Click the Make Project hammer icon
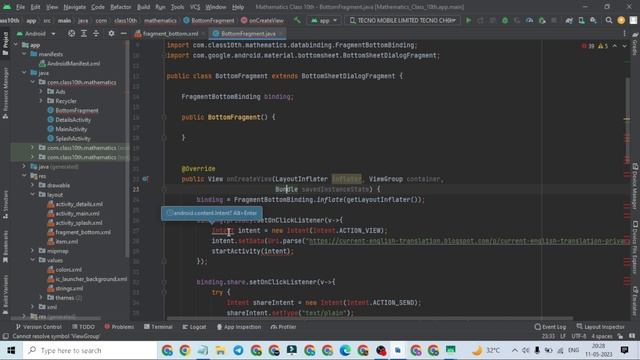Screen dimensions: 640x360 click(297, 20)
